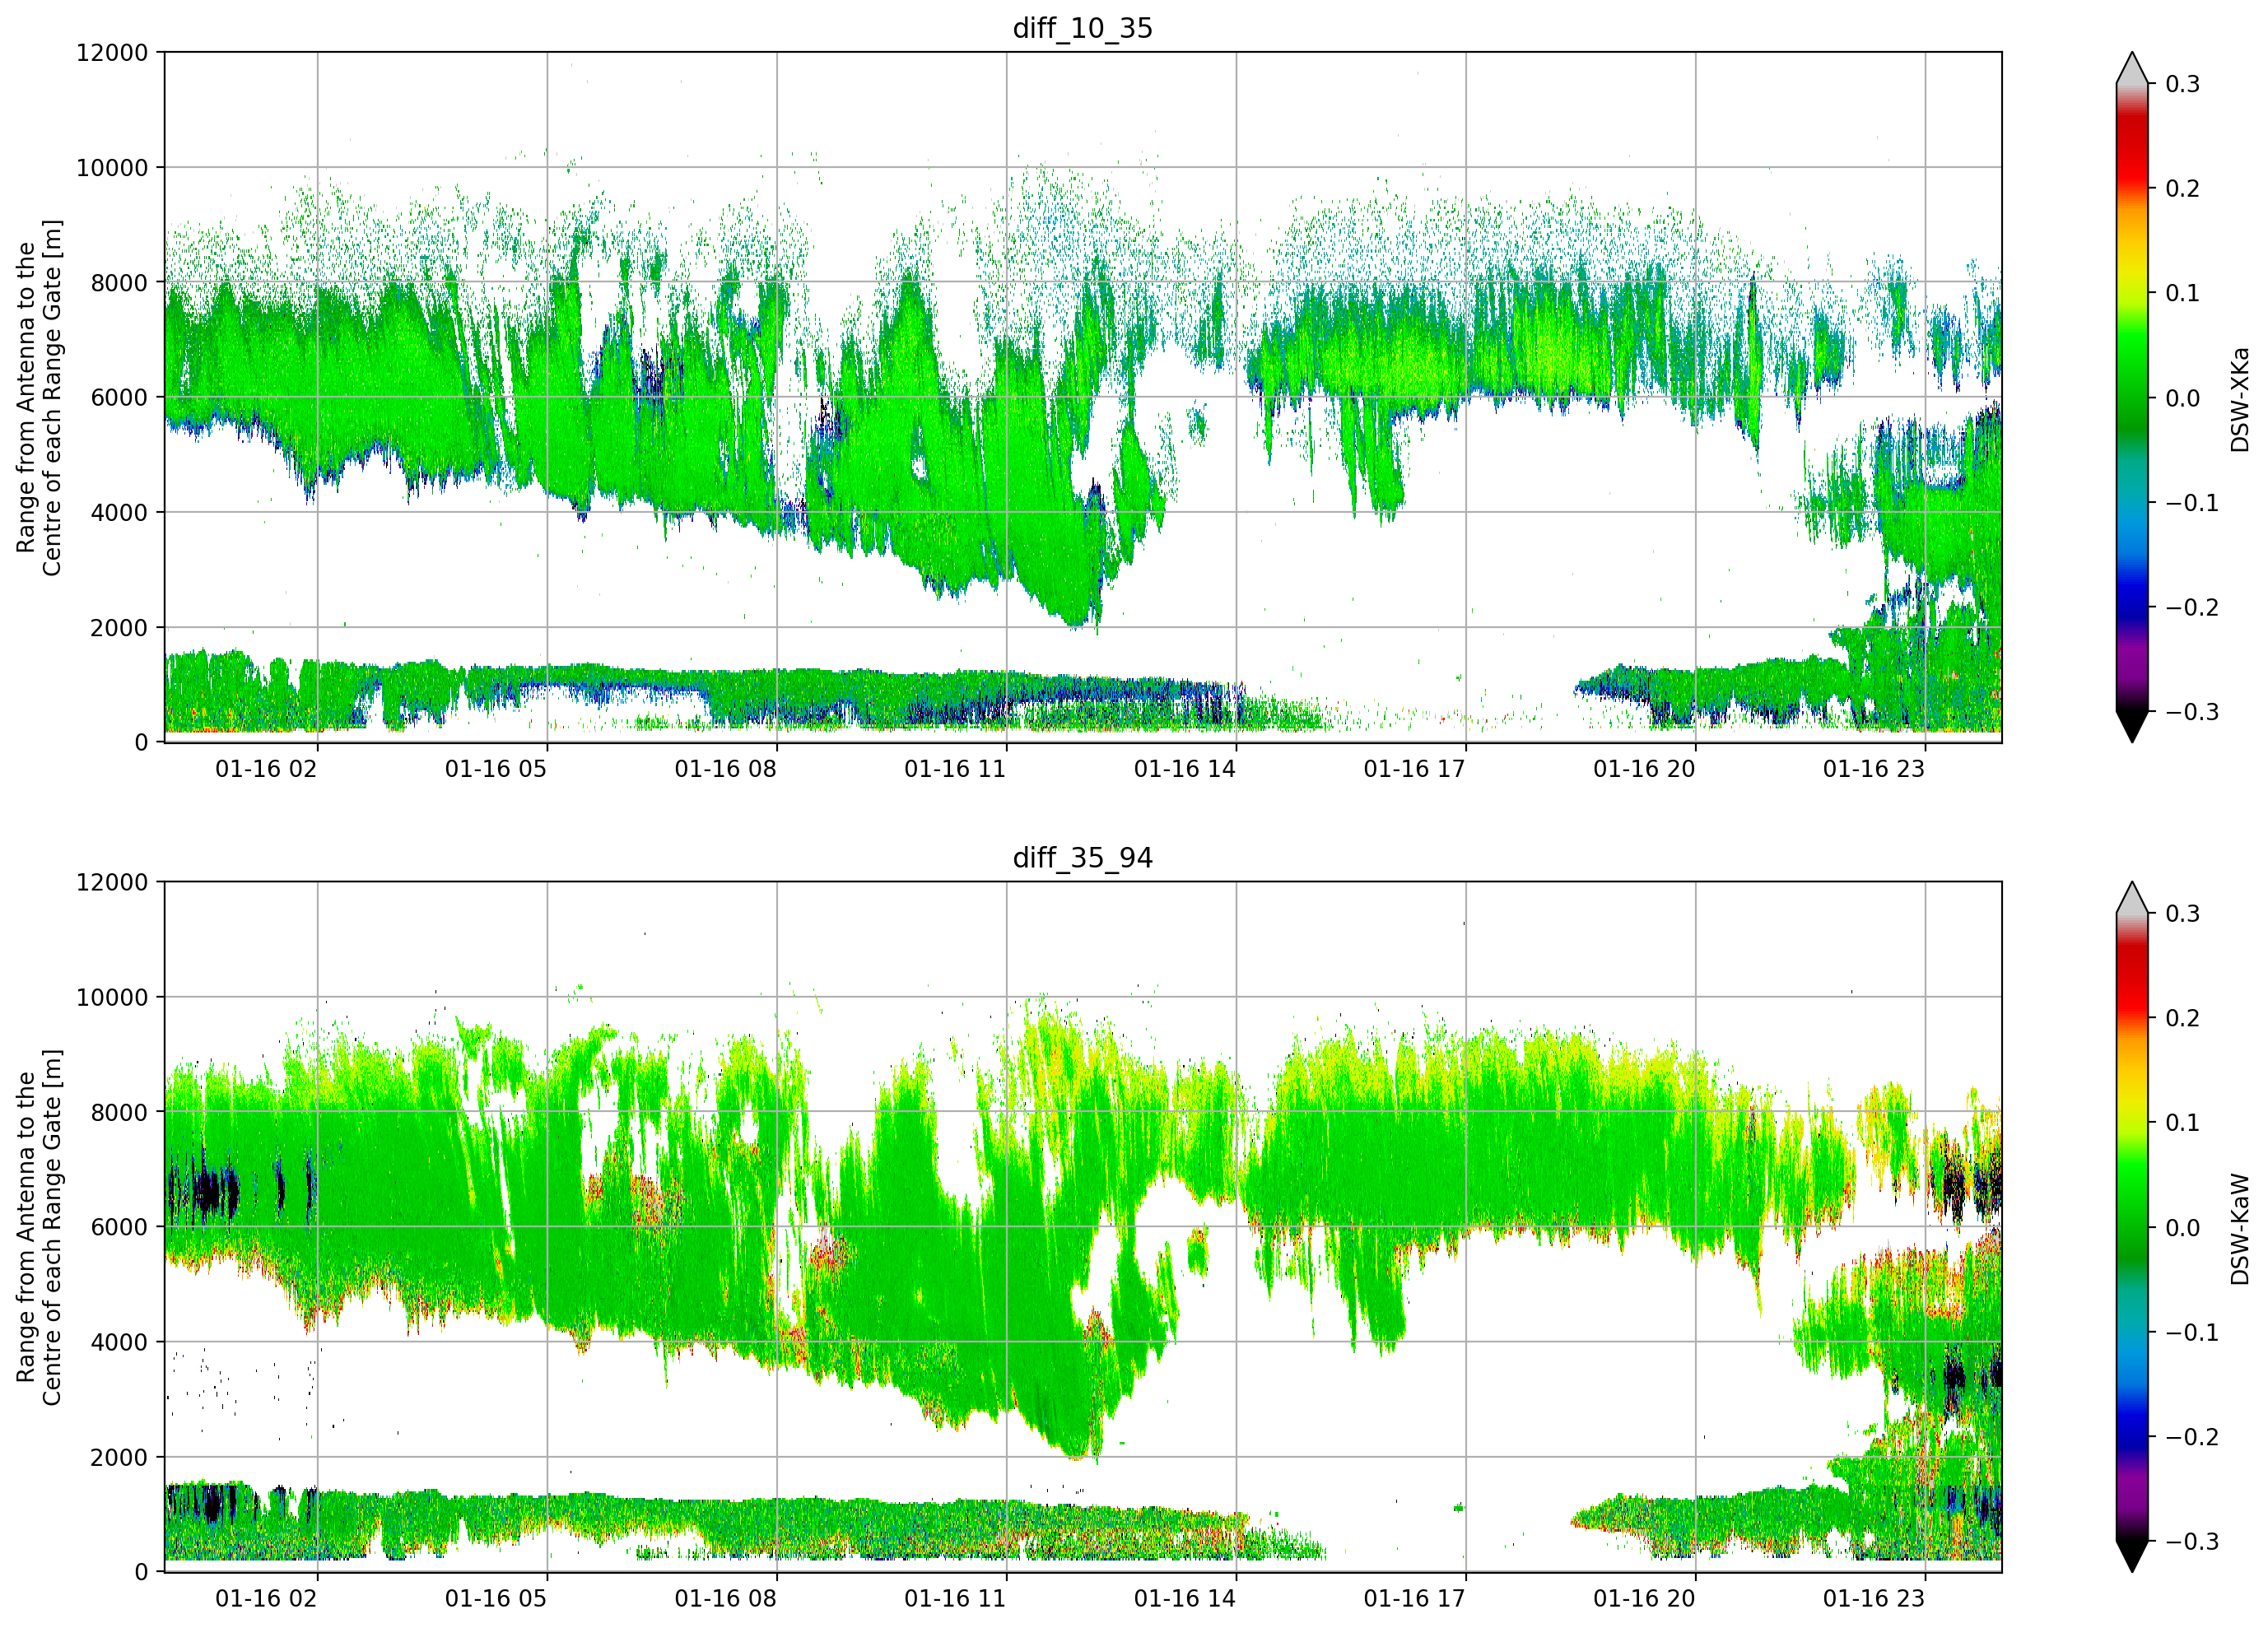Screen dimensions: 2268x1628
Task: Click the "diff_10_35" plot title
Action: click(x=1082, y=28)
